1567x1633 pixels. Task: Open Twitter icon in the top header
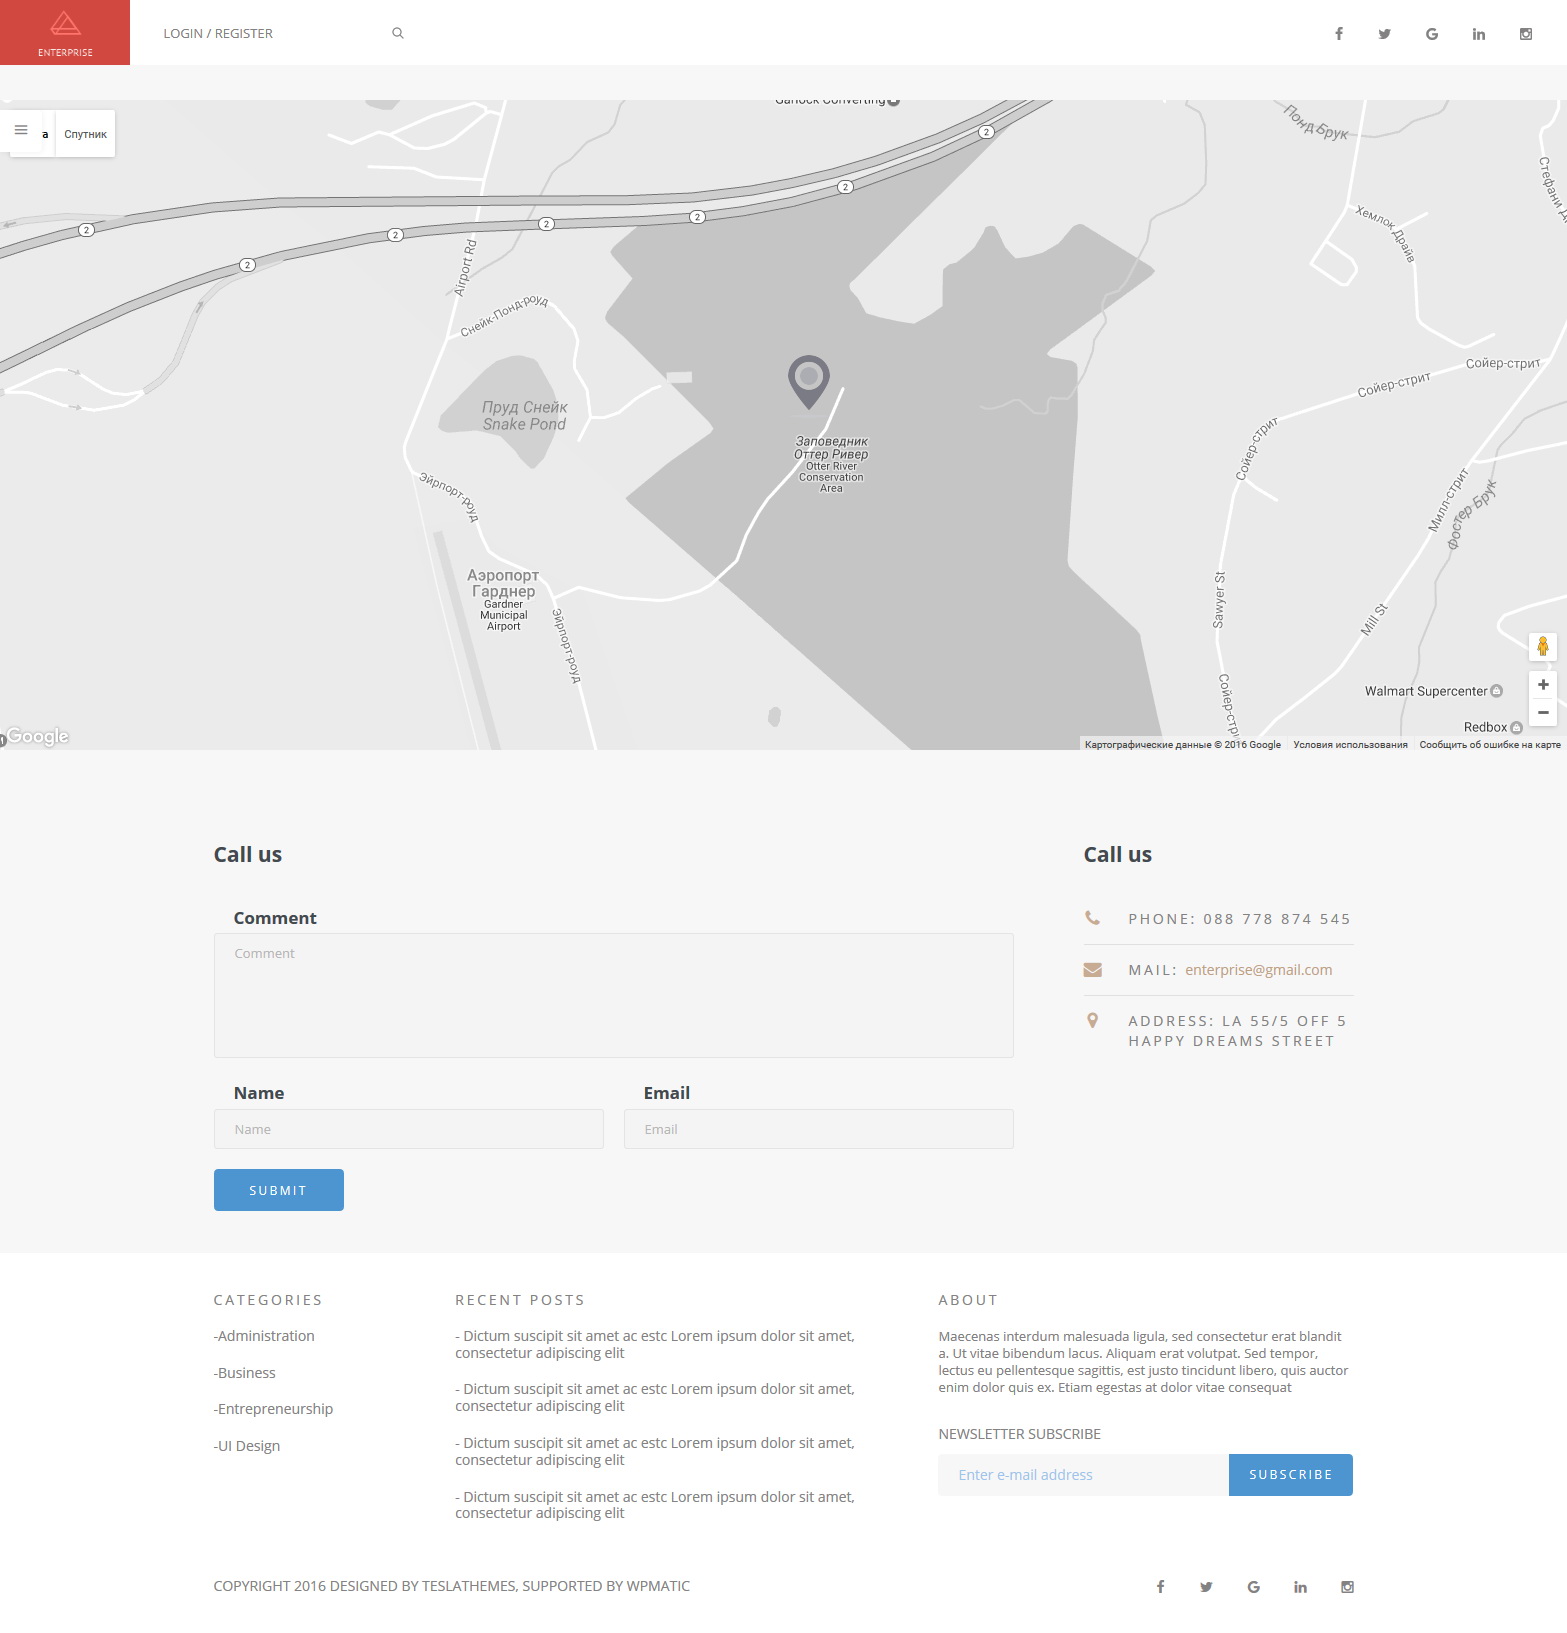point(1385,34)
